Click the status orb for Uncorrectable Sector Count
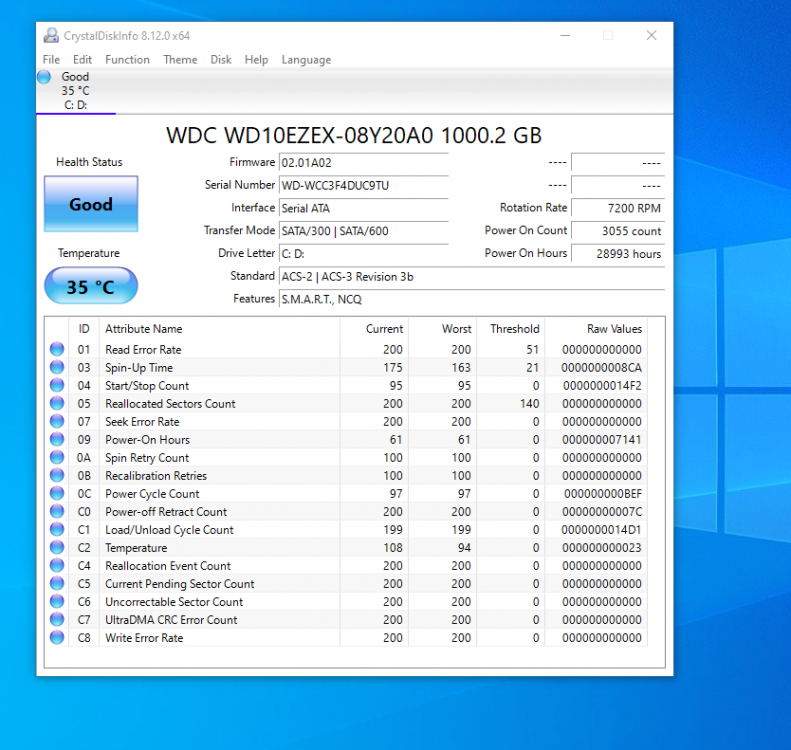The height and width of the screenshot is (750, 791). [x=57, y=602]
